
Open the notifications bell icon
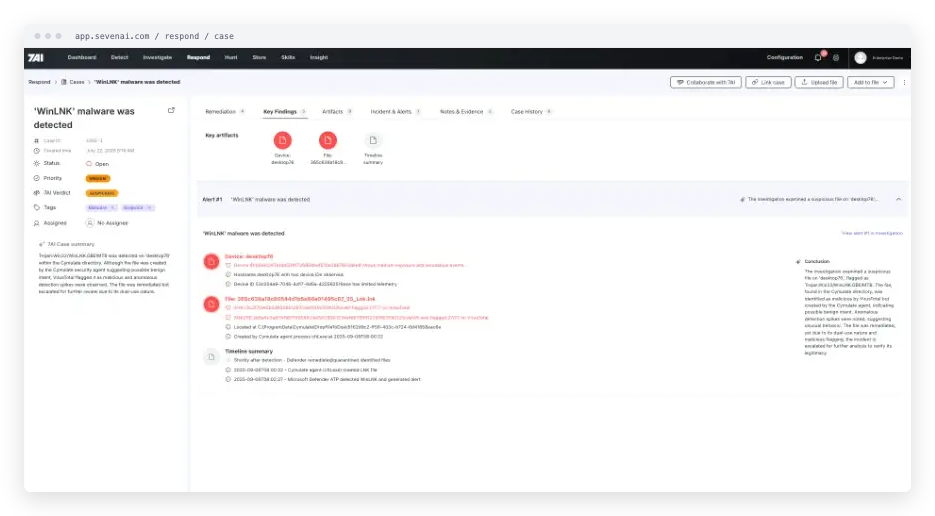(818, 57)
